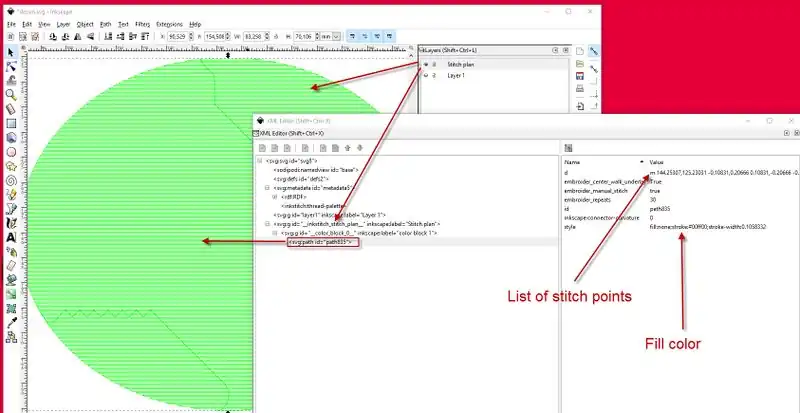Screen dimensions: 800x413
Task: Select the Star polygon tool
Action: coord(11,166)
